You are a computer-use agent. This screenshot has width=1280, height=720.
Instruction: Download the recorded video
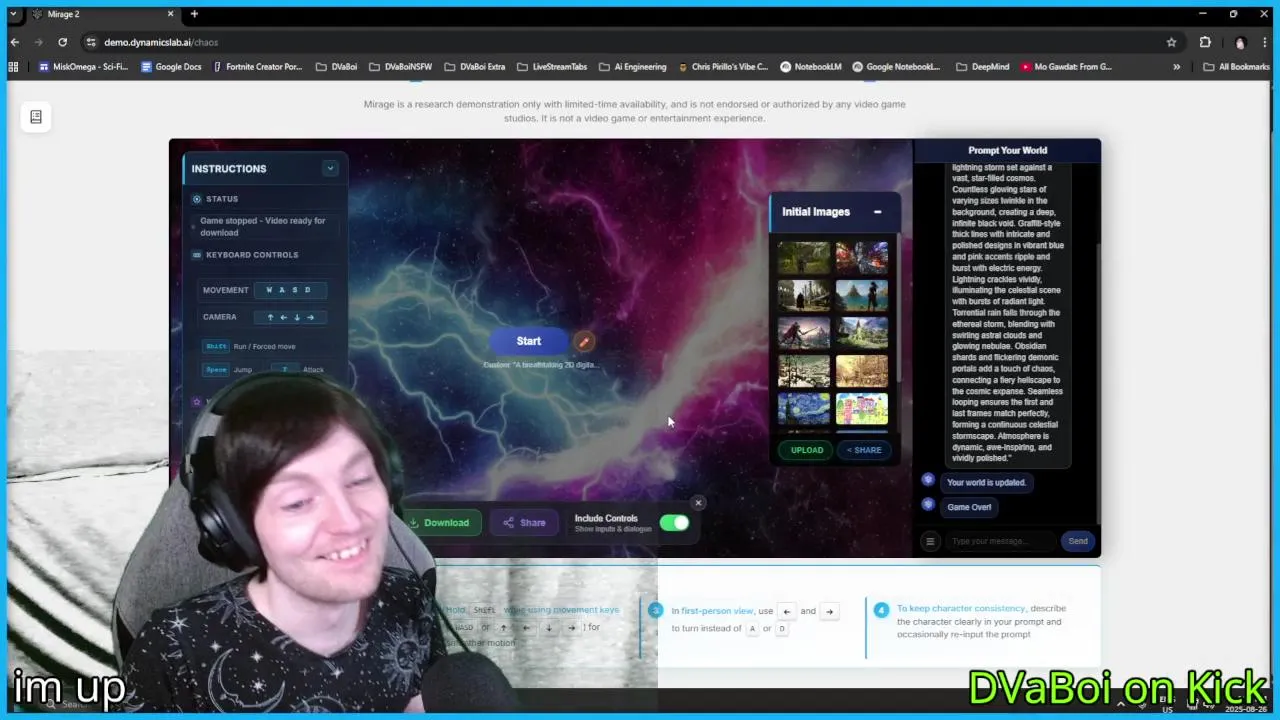pos(441,522)
